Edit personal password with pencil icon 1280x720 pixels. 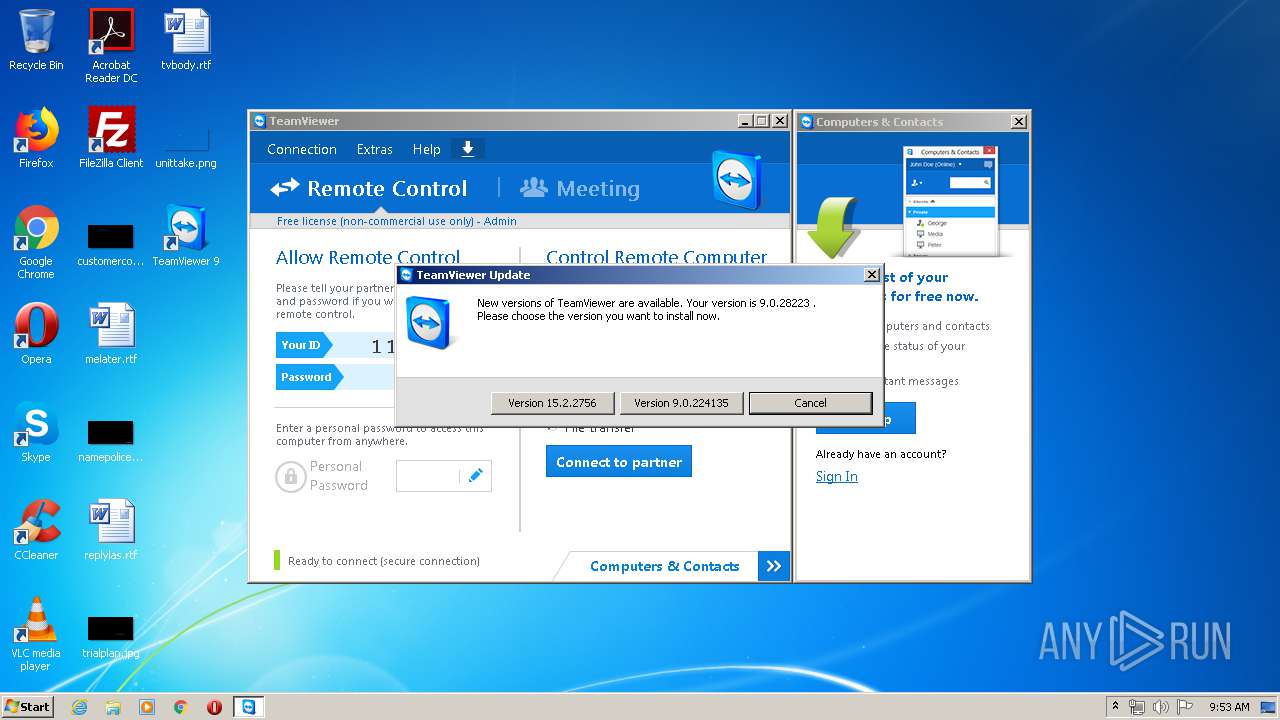click(475, 476)
